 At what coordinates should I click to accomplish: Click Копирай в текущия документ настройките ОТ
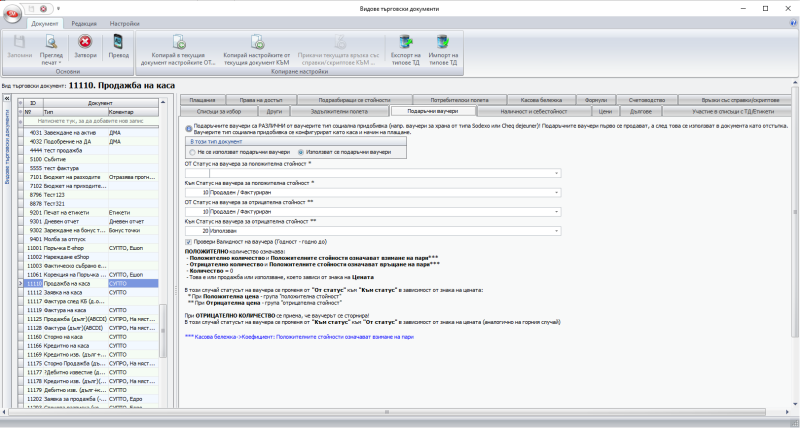pos(179,49)
